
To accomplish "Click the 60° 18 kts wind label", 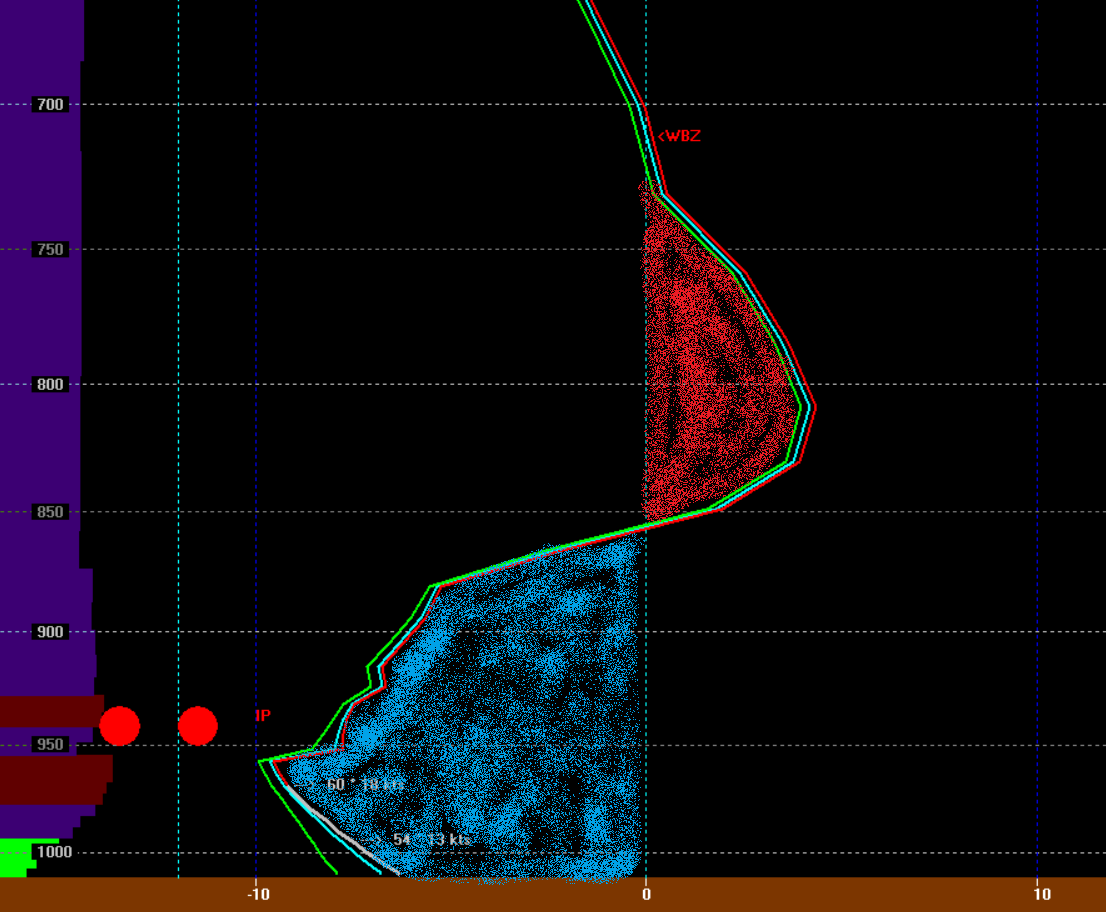I will click(365, 785).
